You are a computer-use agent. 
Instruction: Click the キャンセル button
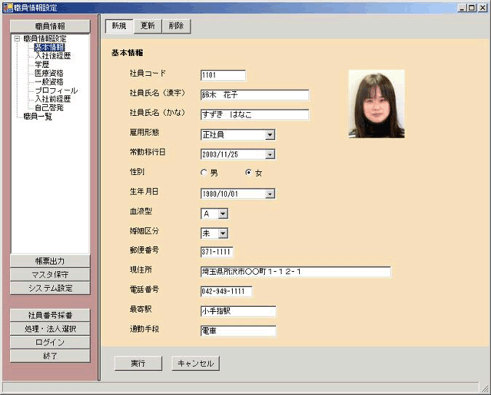pyautogui.click(x=196, y=363)
